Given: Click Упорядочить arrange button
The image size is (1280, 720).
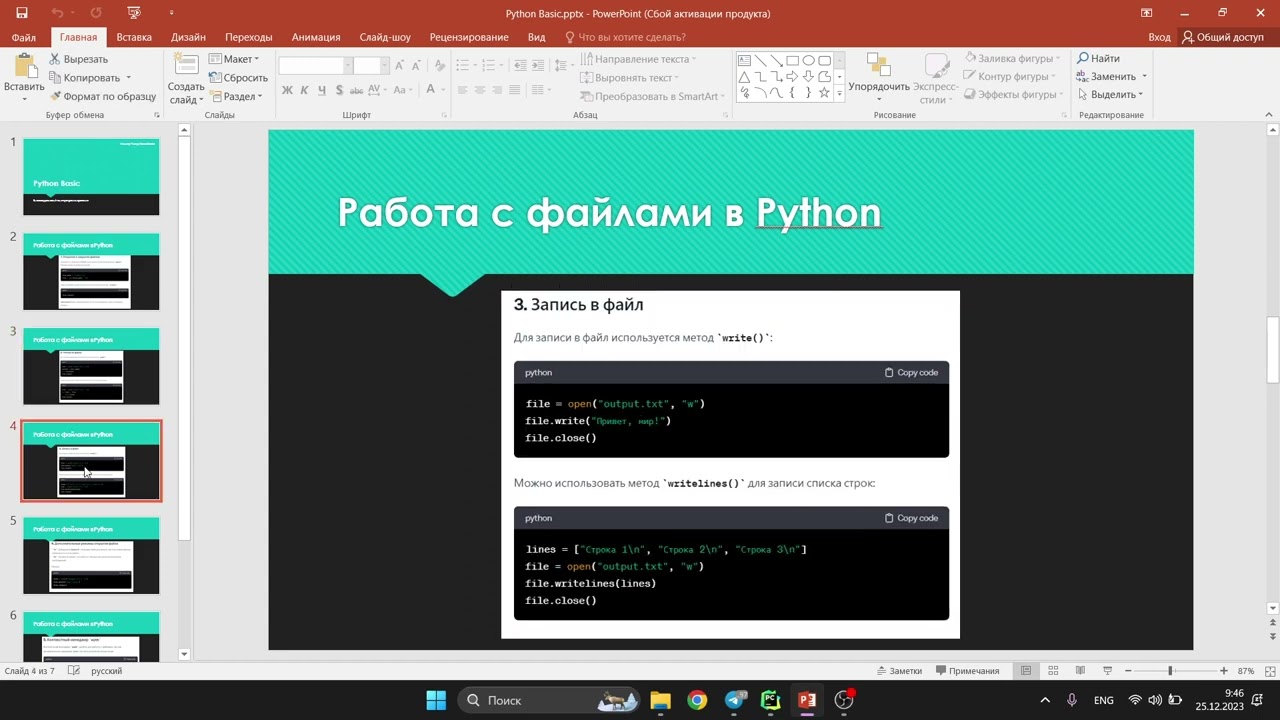Looking at the screenshot, I should coord(879,78).
